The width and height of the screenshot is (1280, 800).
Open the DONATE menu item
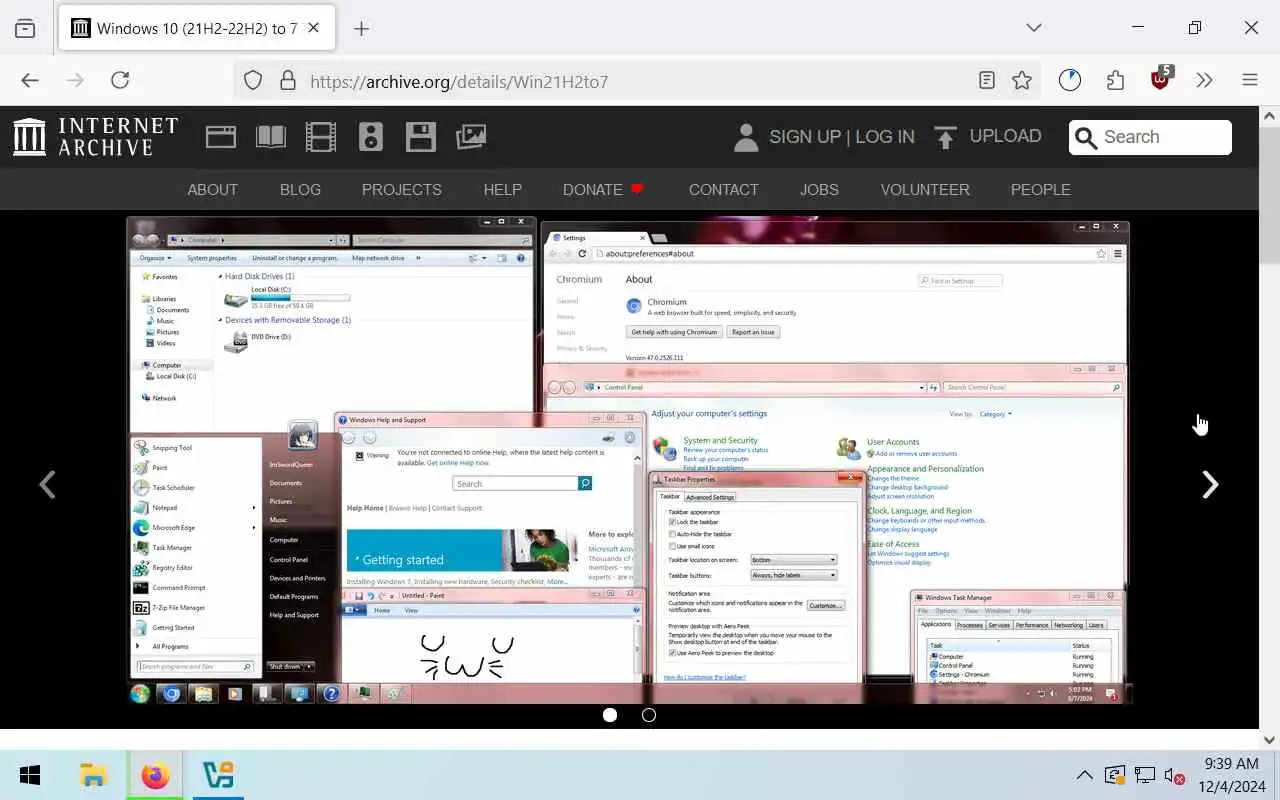(603, 189)
